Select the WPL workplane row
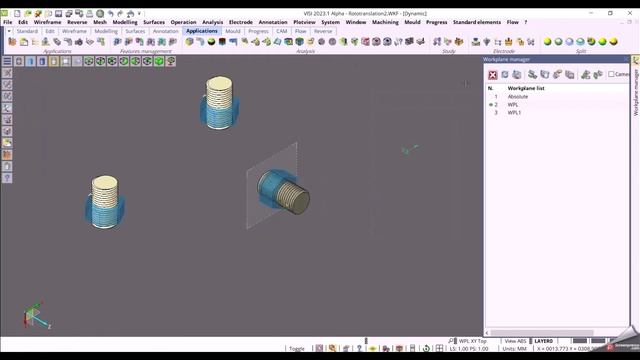Image resolution: width=640 pixels, height=360 pixels. click(x=557, y=105)
